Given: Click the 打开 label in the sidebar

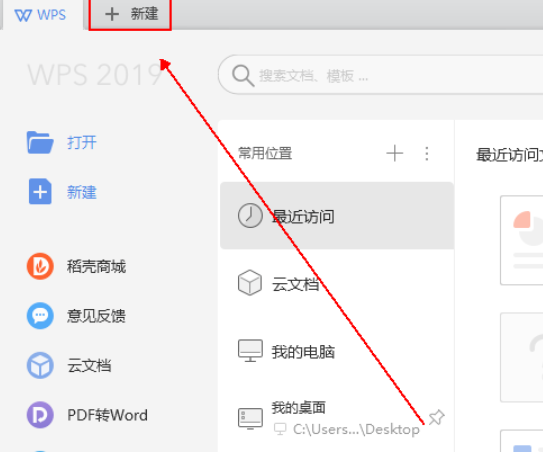Looking at the screenshot, I should (x=82, y=143).
